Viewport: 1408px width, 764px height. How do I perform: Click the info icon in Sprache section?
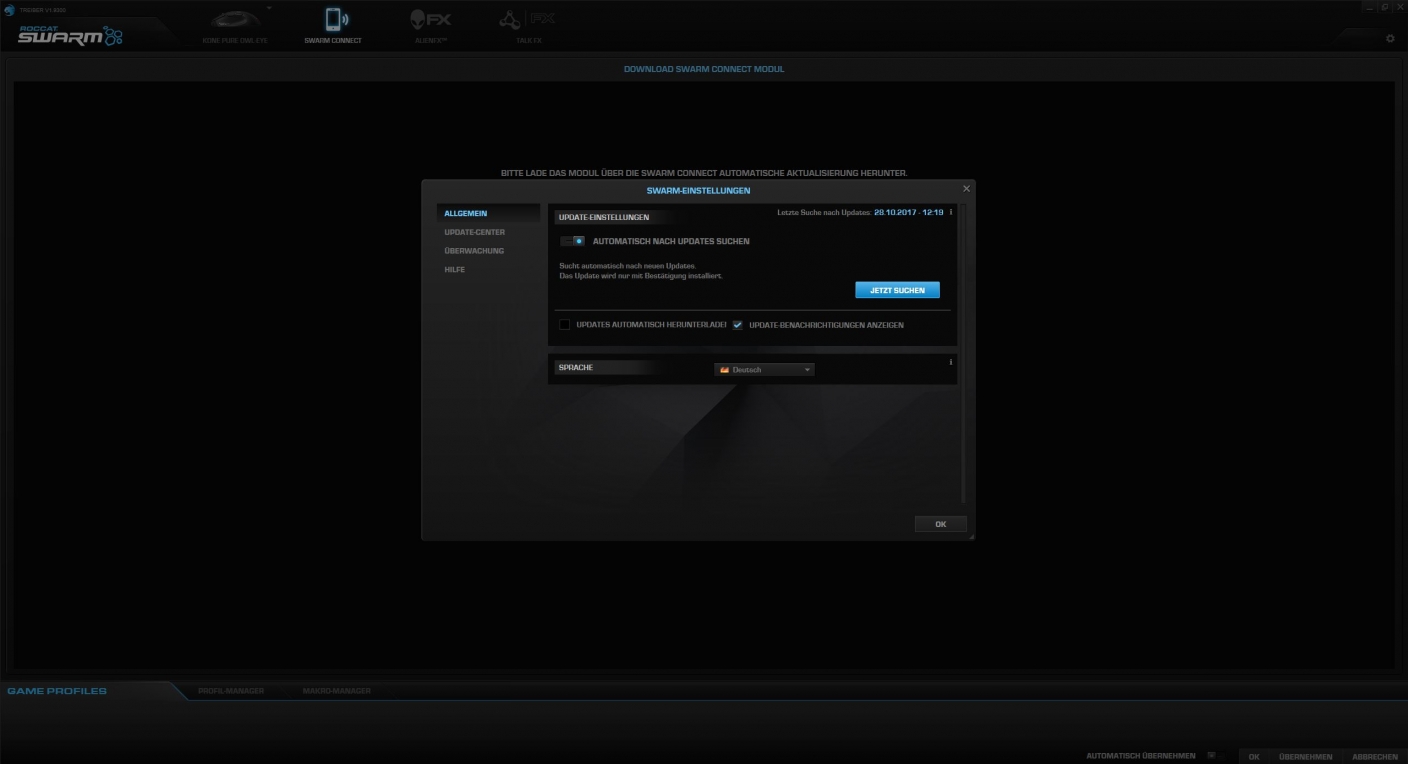tap(950, 361)
